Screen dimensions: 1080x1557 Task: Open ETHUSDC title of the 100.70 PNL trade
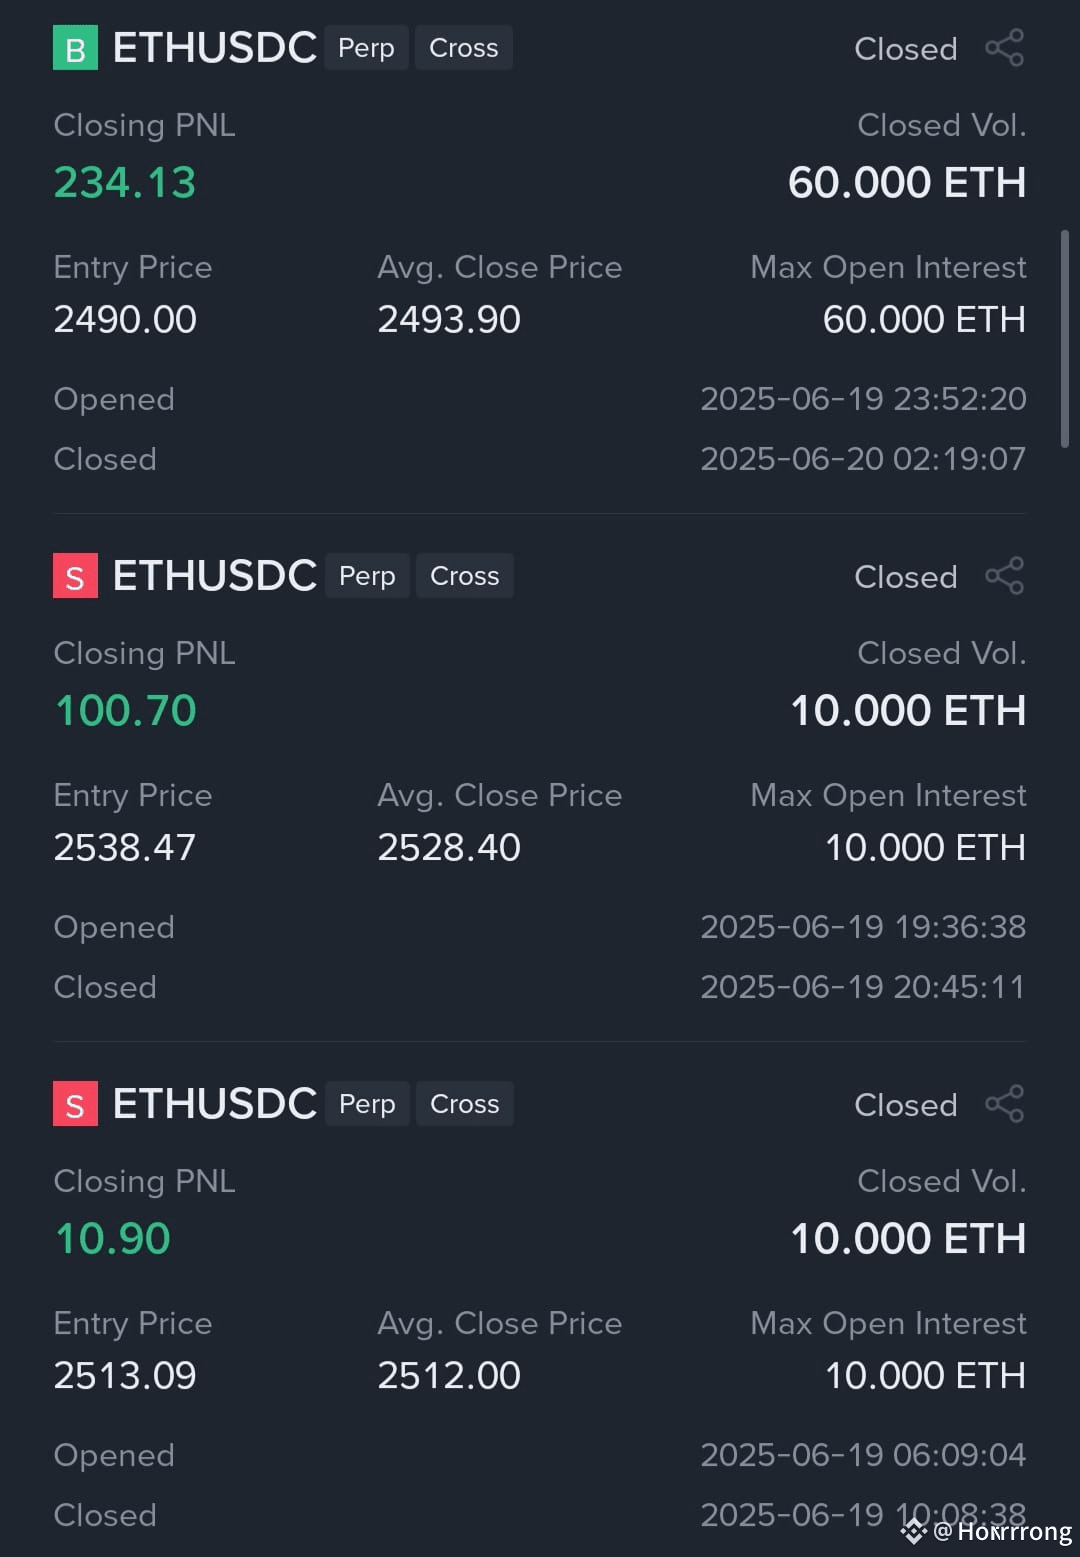click(x=215, y=576)
